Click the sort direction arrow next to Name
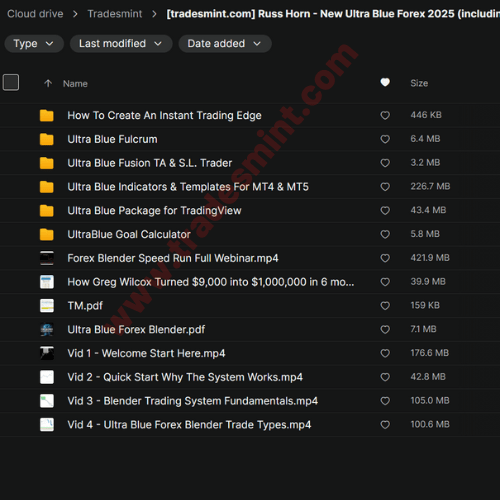This screenshot has width=500, height=500. point(48,83)
